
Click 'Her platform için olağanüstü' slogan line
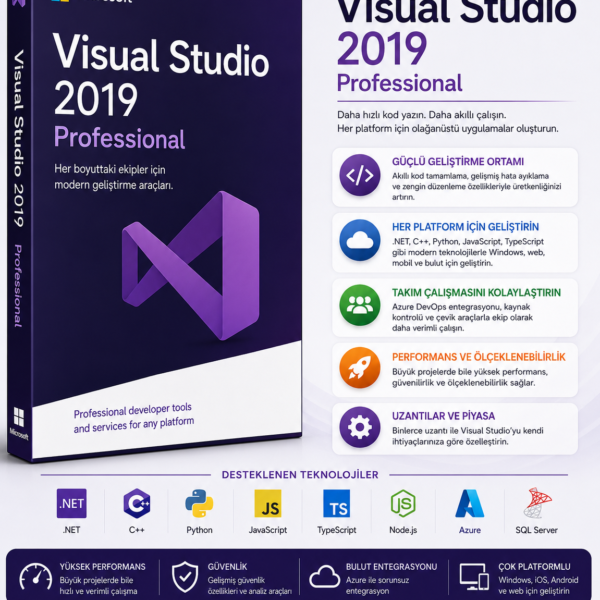pos(448,129)
